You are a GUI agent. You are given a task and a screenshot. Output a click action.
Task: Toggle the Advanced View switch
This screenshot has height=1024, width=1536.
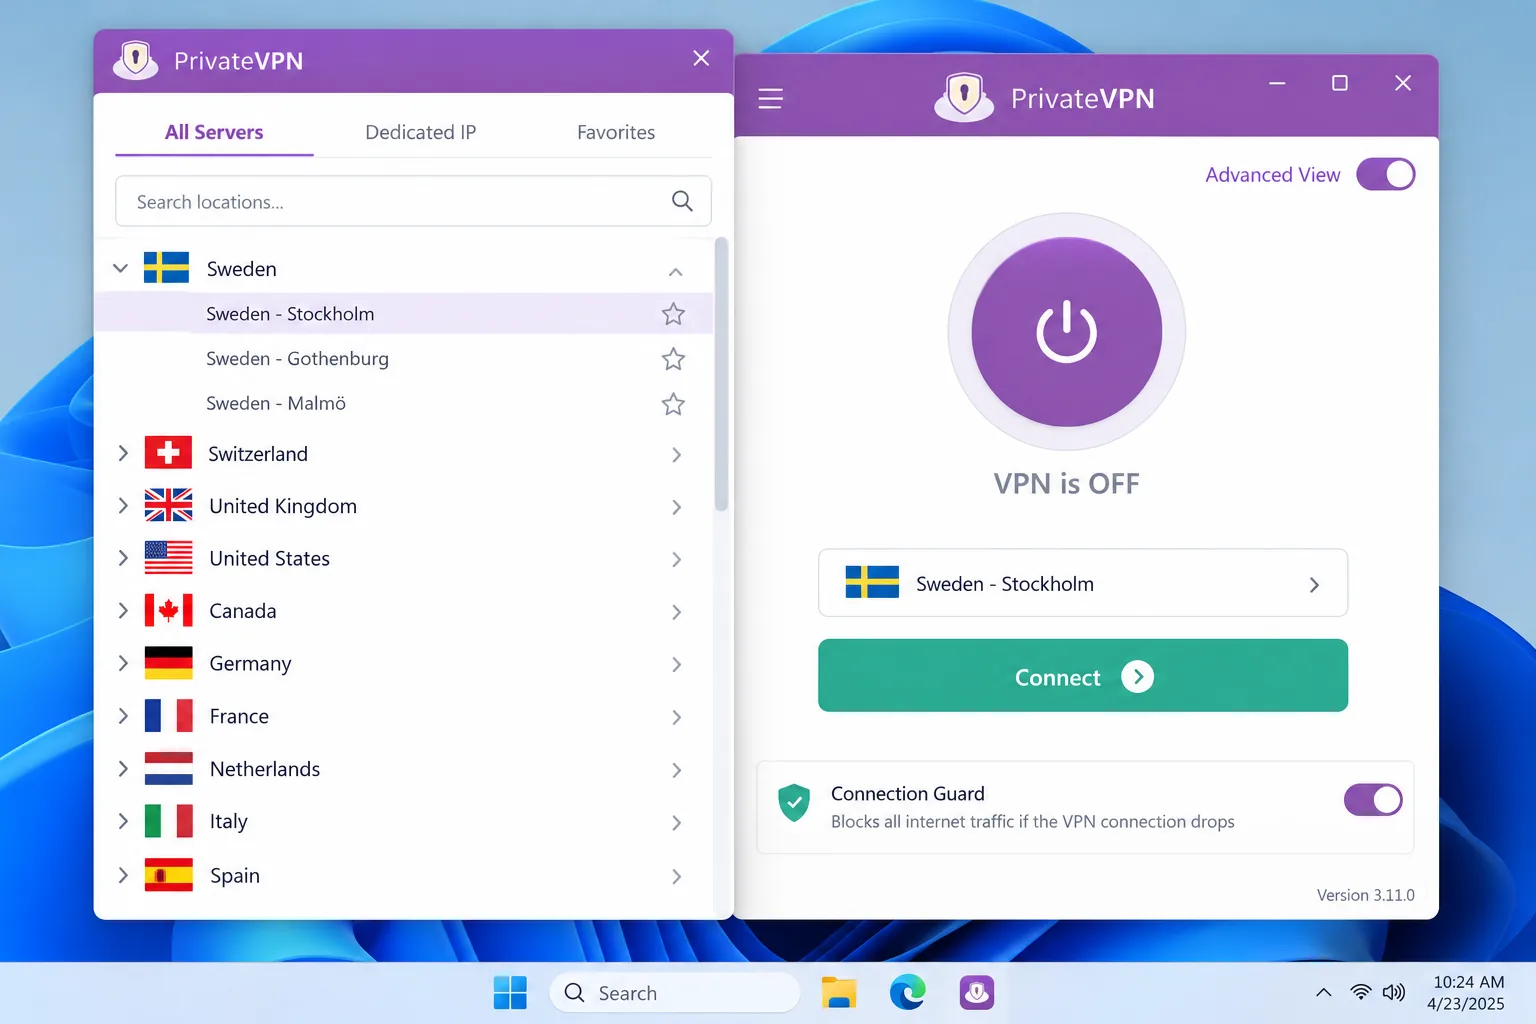click(x=1385, y=174)
